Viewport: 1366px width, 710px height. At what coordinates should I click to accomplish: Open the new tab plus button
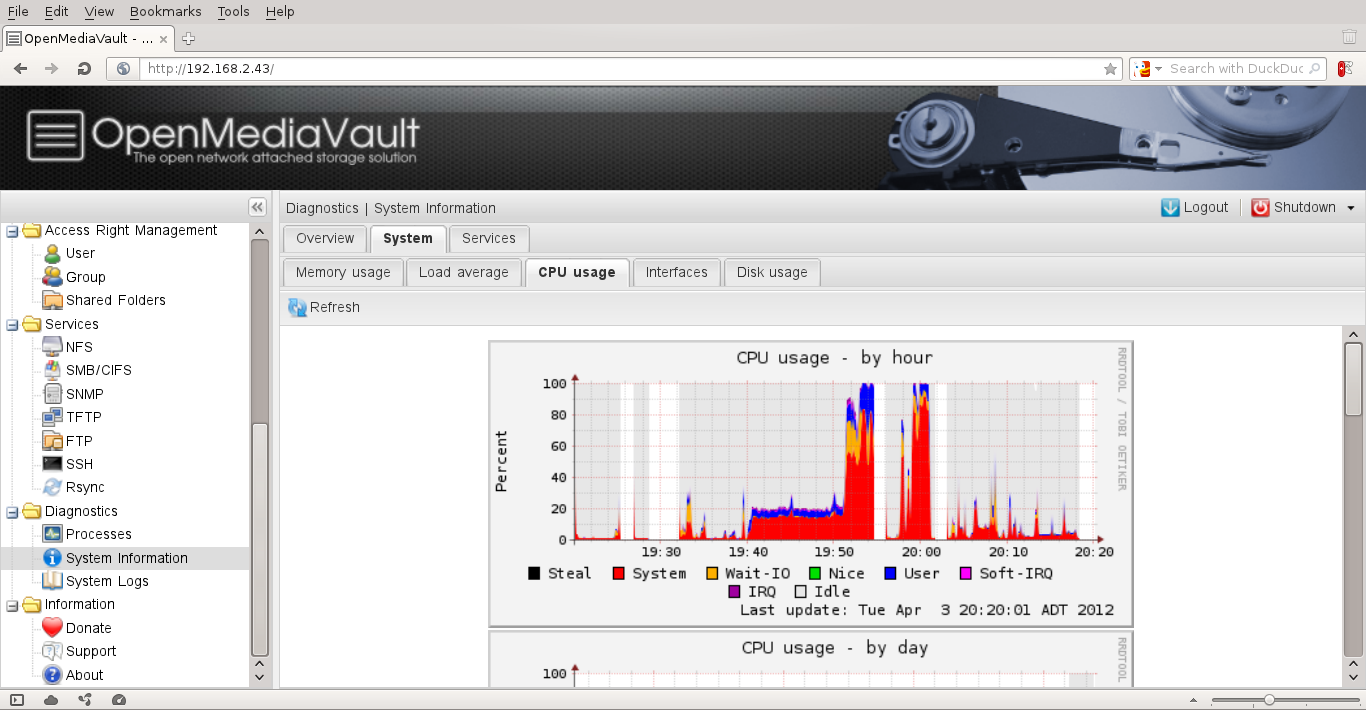pyautogui.click(x=188, y=38)
